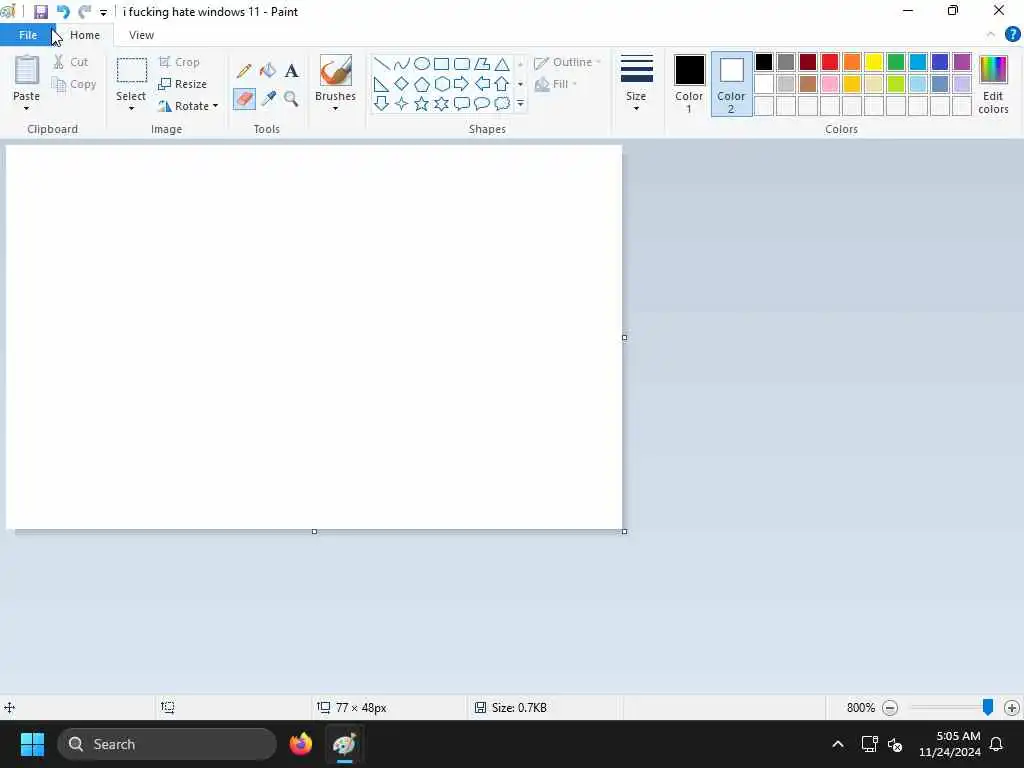
Task: Choose the Right arrow shape
Action: pyautogui.click(x=462, y=84)
